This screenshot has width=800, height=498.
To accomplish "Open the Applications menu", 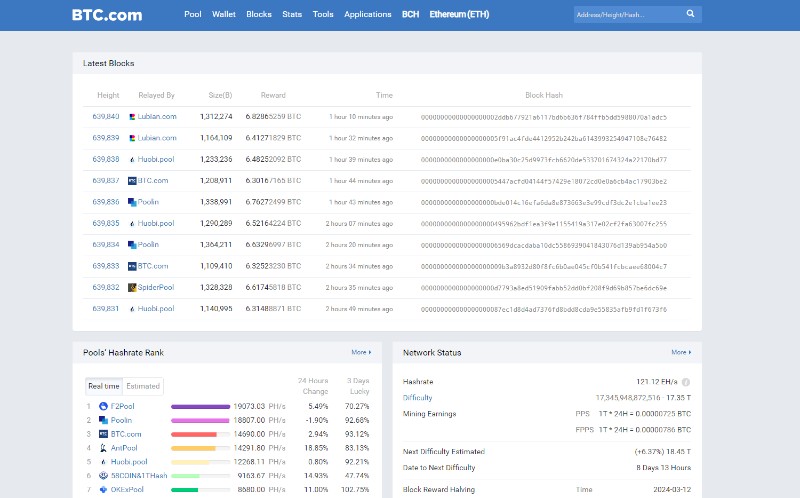I will [x=368, y=14].
